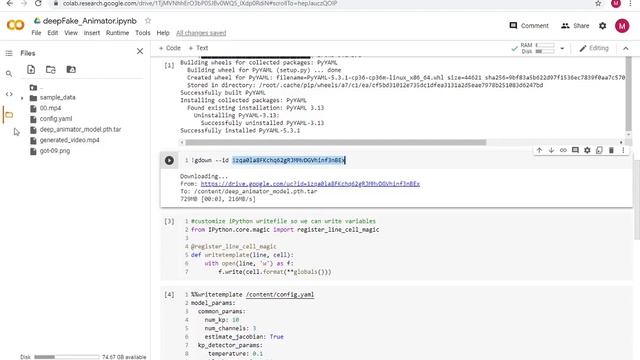Click disk usage bar in Files panel
Viewport: 640px width, 360px height.
pos(67,357)
